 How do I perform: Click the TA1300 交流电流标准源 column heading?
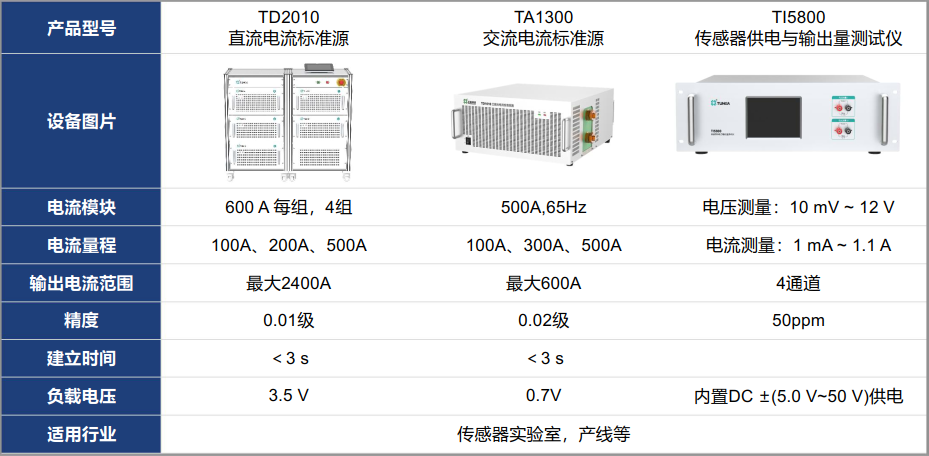tap(543, 28)
